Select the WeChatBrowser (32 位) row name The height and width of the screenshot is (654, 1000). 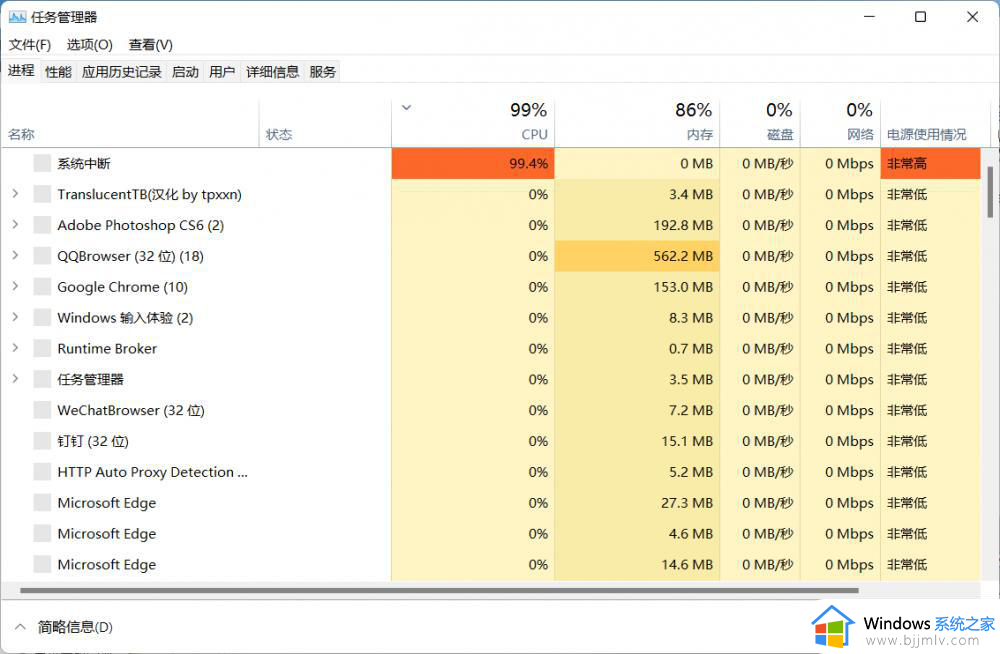[x=131, y=410]
